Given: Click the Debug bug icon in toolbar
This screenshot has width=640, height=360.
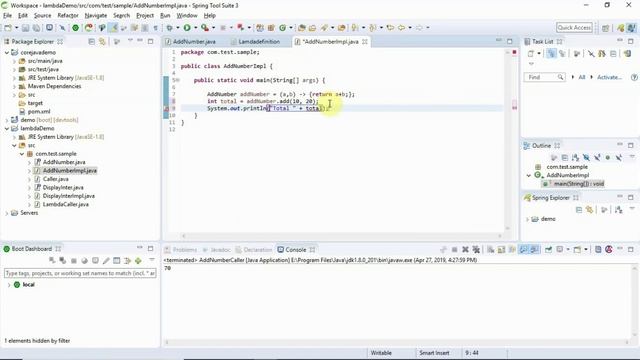Looking at the screenshot, I should coord(169,28).
